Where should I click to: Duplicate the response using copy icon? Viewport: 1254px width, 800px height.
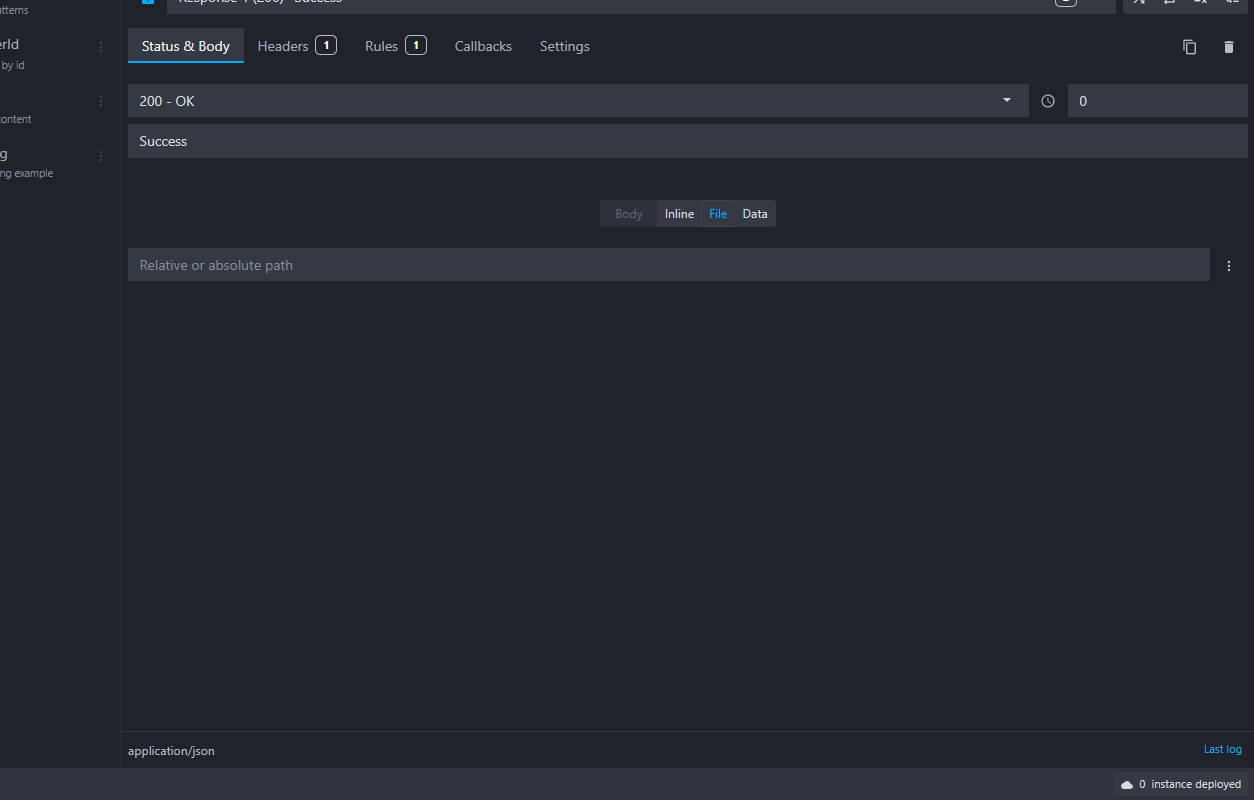(x=1189, y=47)
